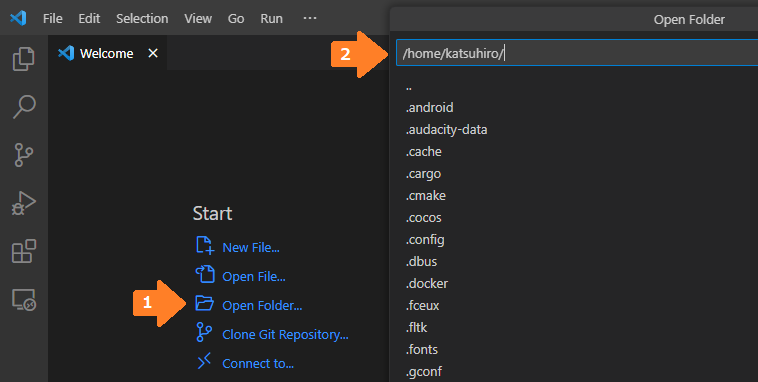Click the Connect to remote icon
This screenshot has height=382, width=758.
coord(204,361)
